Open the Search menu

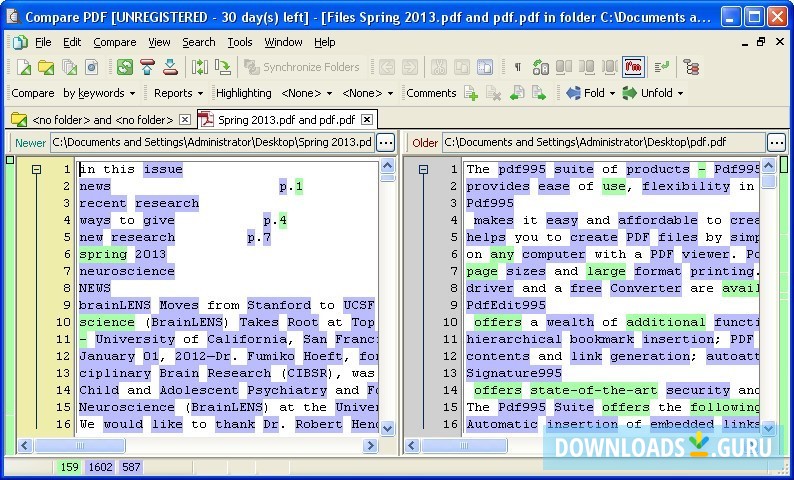coord(199,43)
